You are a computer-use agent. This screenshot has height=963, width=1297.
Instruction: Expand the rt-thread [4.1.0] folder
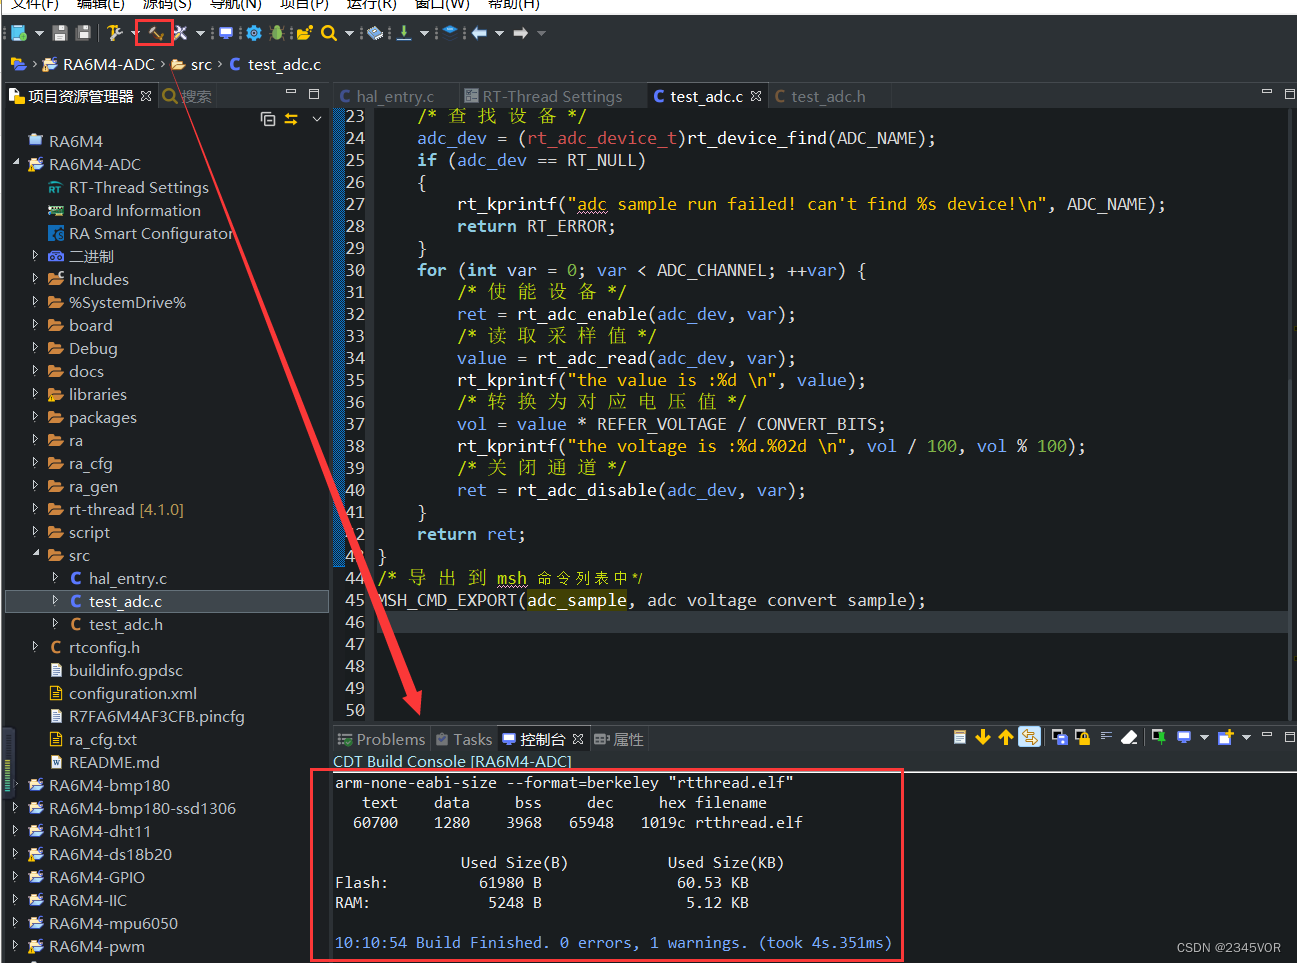click(35, 509)
